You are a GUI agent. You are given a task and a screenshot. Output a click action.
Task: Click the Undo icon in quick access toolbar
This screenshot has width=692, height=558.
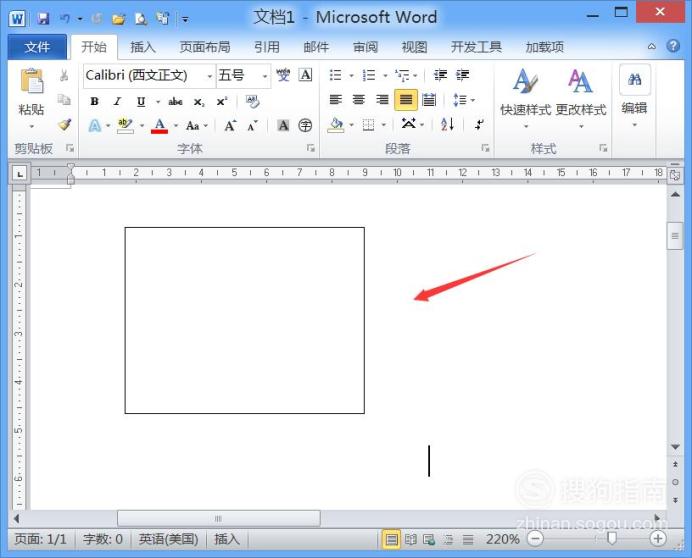65,19
